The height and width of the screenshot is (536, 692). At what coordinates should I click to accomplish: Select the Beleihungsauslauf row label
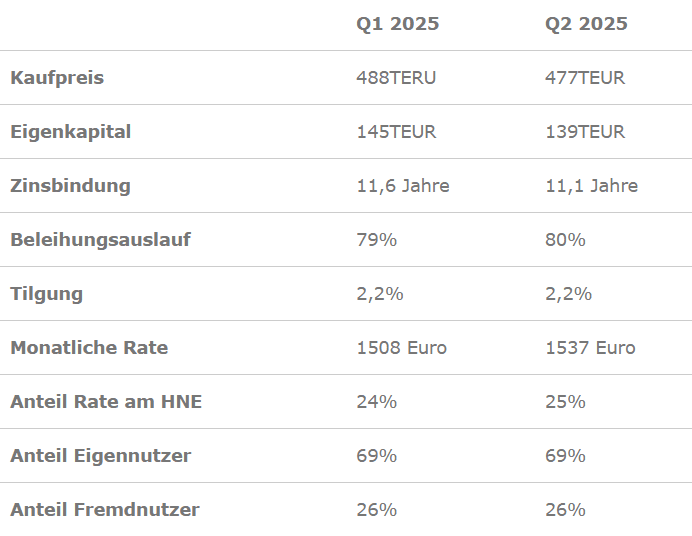click(100, 240)
